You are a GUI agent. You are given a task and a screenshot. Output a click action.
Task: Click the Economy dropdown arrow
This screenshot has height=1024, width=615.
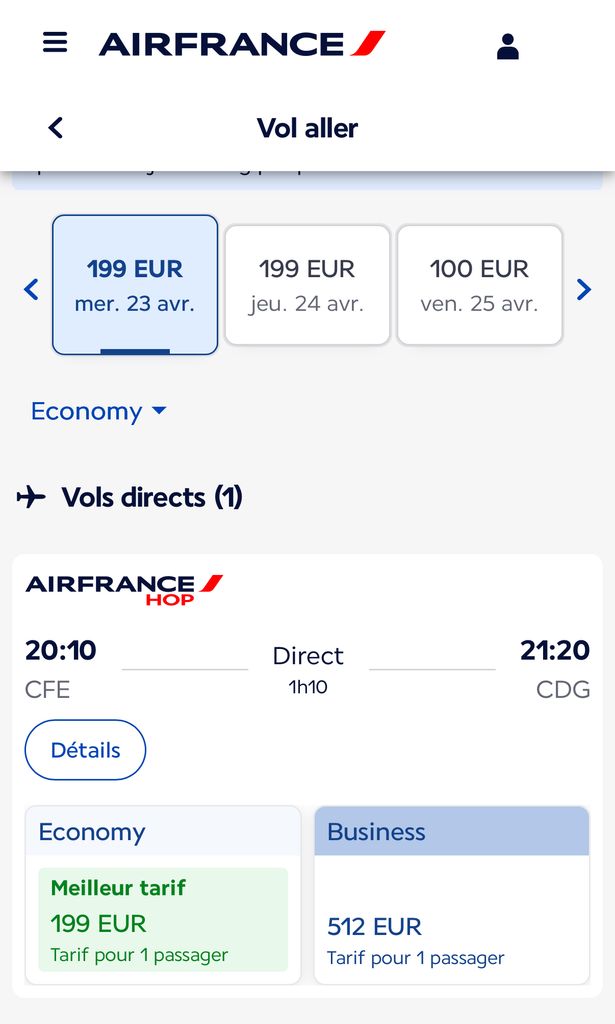[x=159, y=411]
